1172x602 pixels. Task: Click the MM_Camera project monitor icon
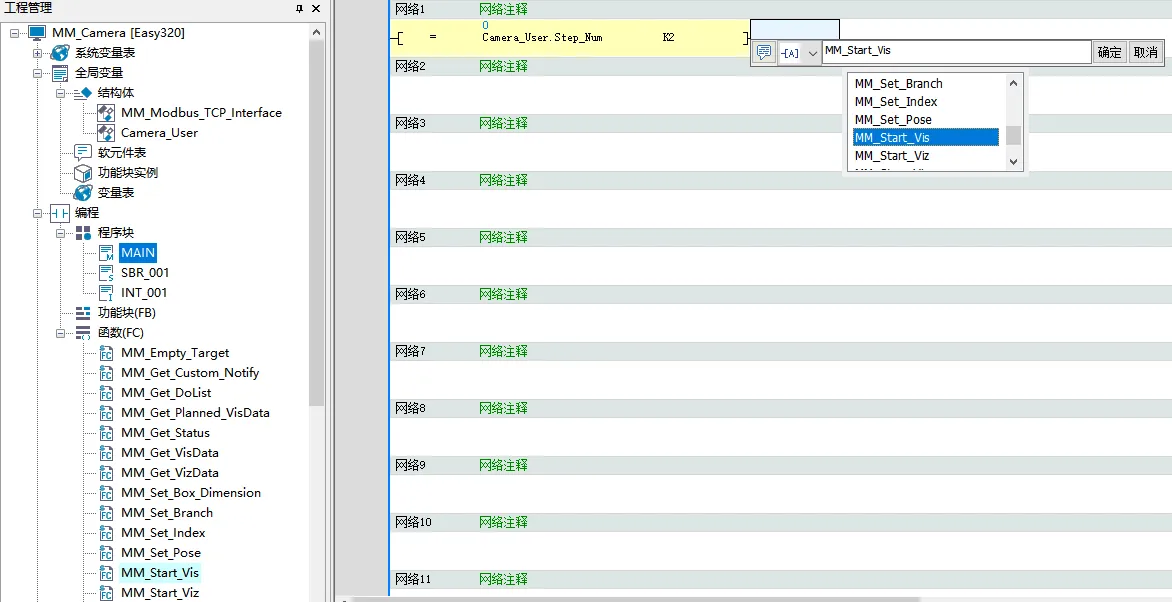37,33
